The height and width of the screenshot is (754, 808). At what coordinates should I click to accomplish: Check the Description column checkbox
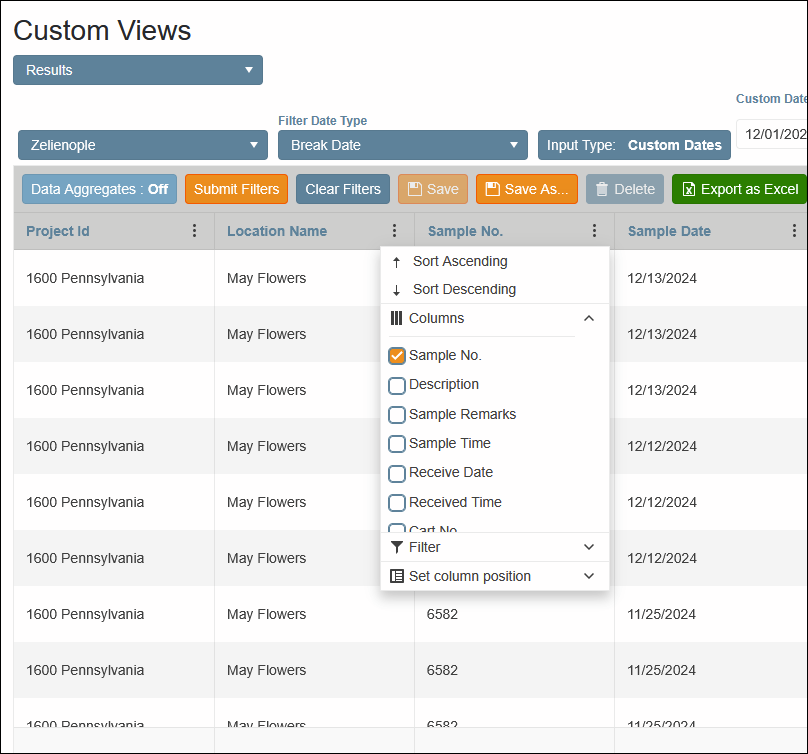(397, 385)
